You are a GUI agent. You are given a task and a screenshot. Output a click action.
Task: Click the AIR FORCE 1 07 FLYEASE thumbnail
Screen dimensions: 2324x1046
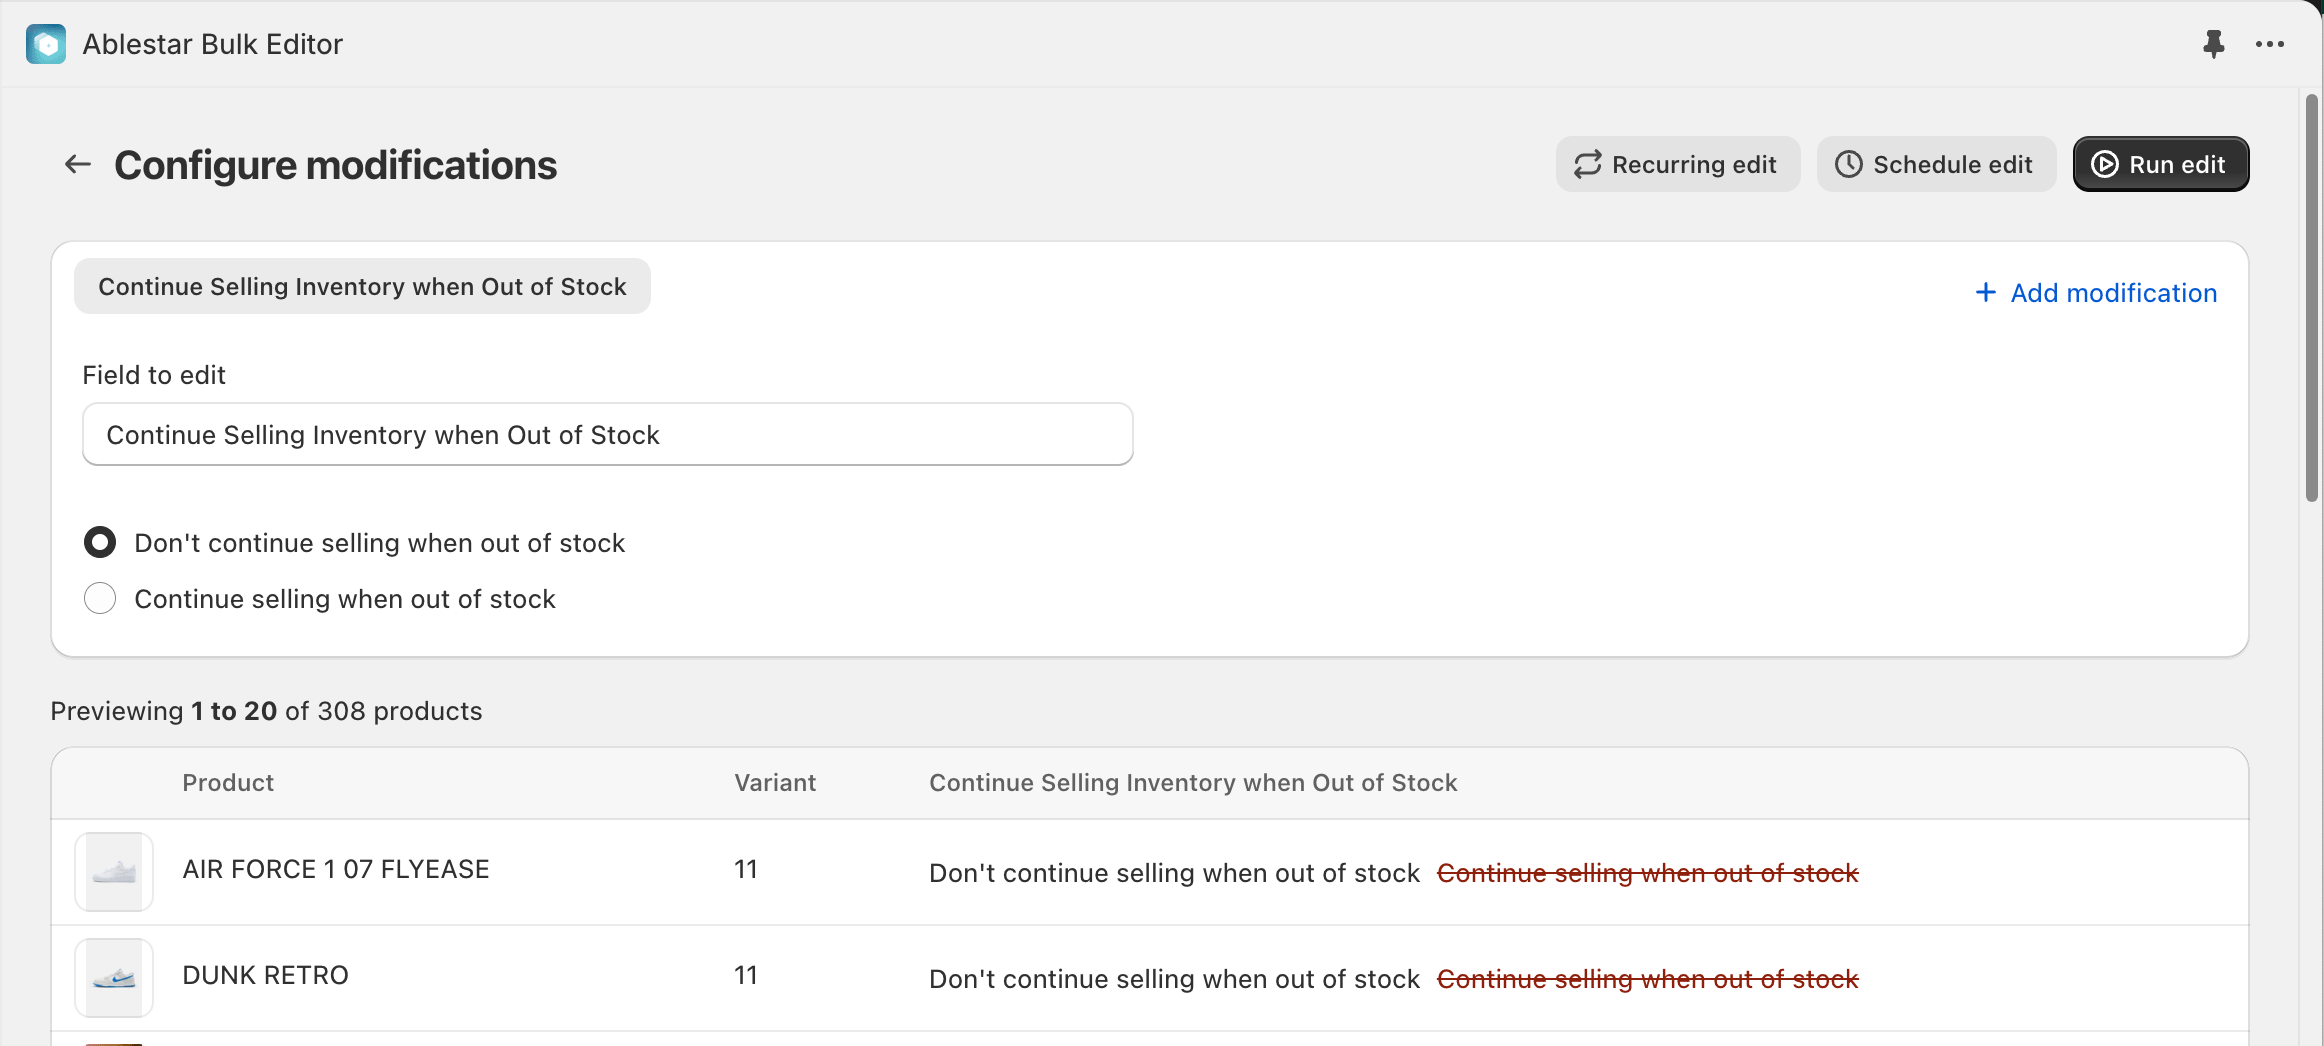coord(114,872)
